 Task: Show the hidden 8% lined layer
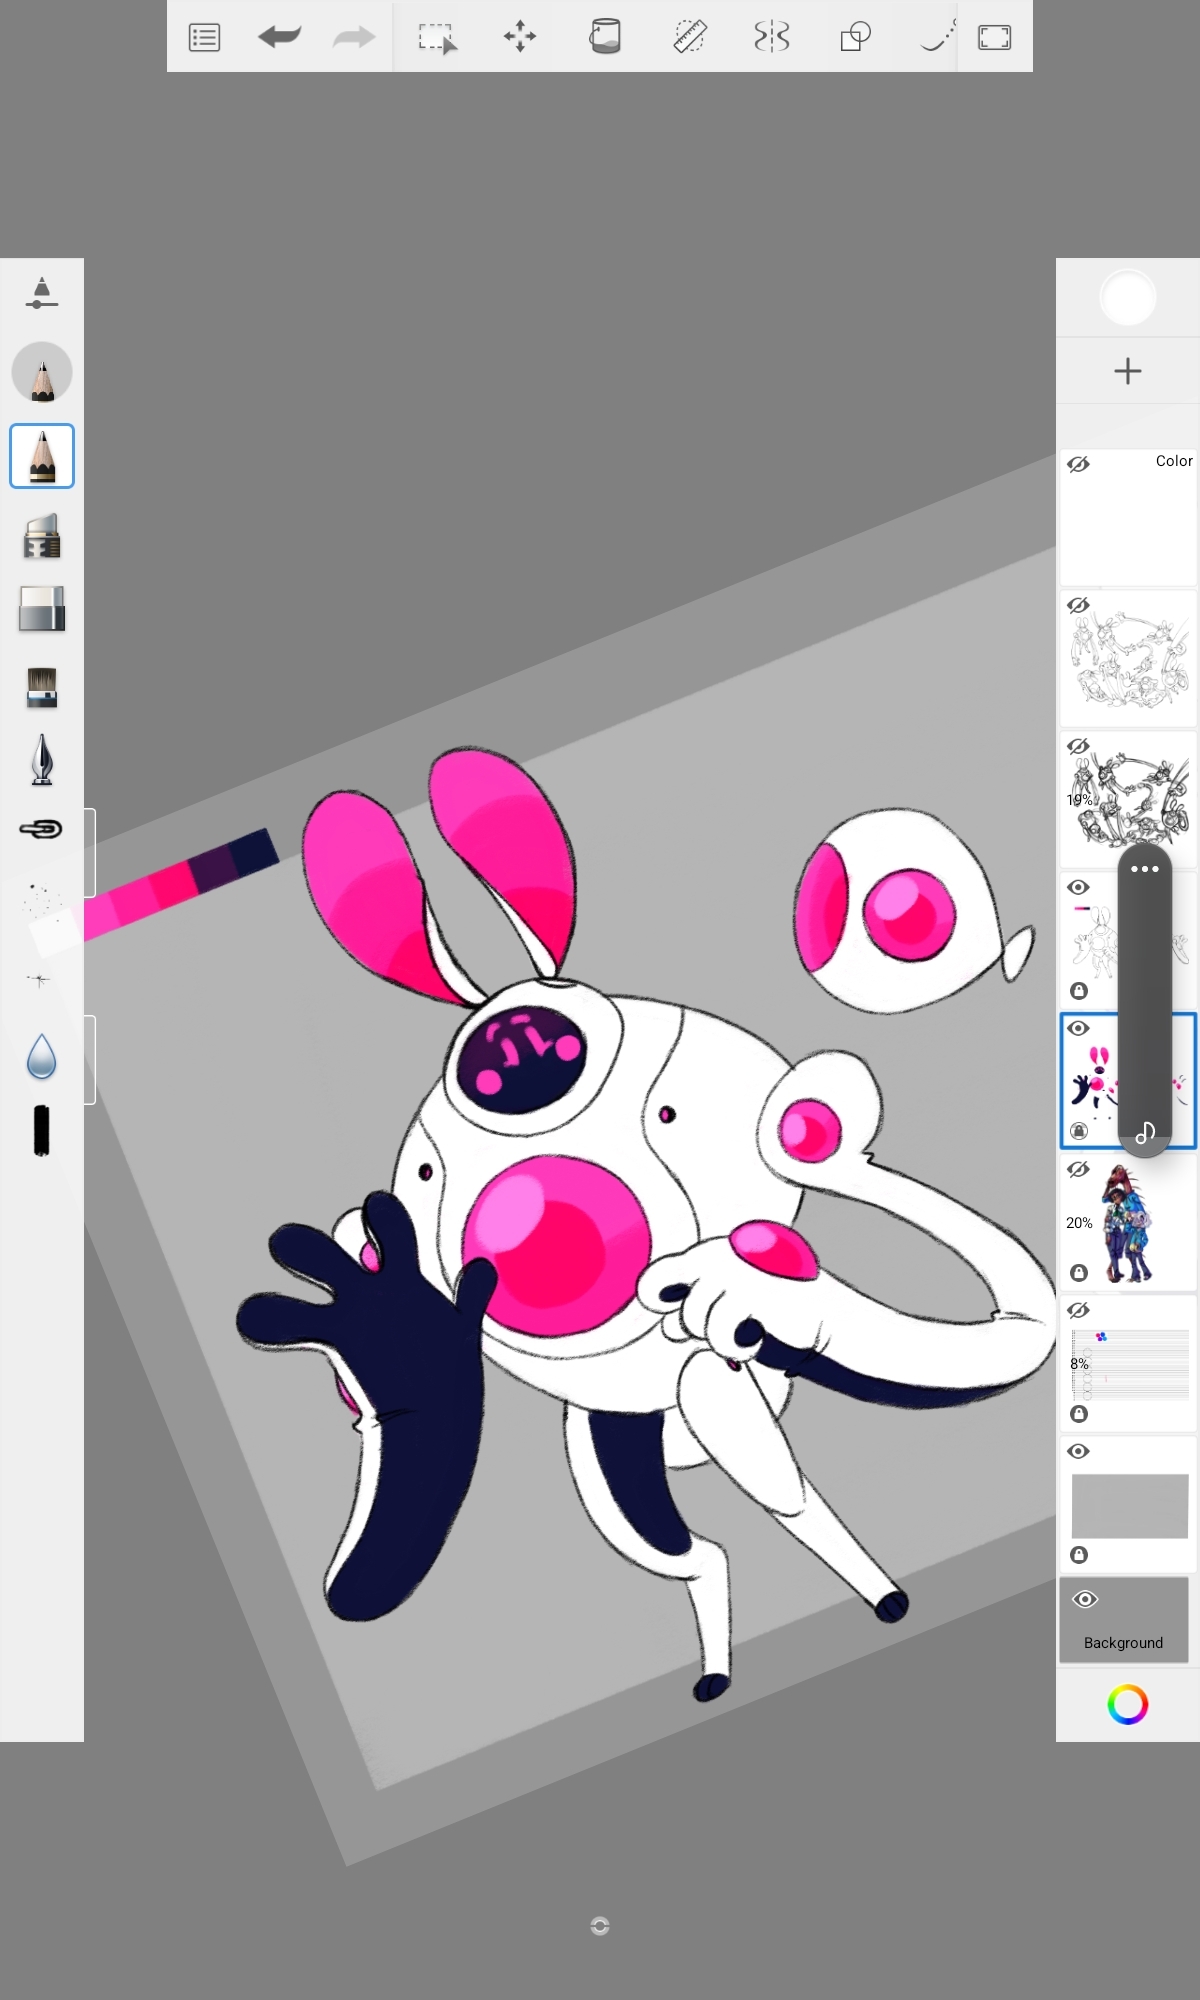(1078, 1311)
